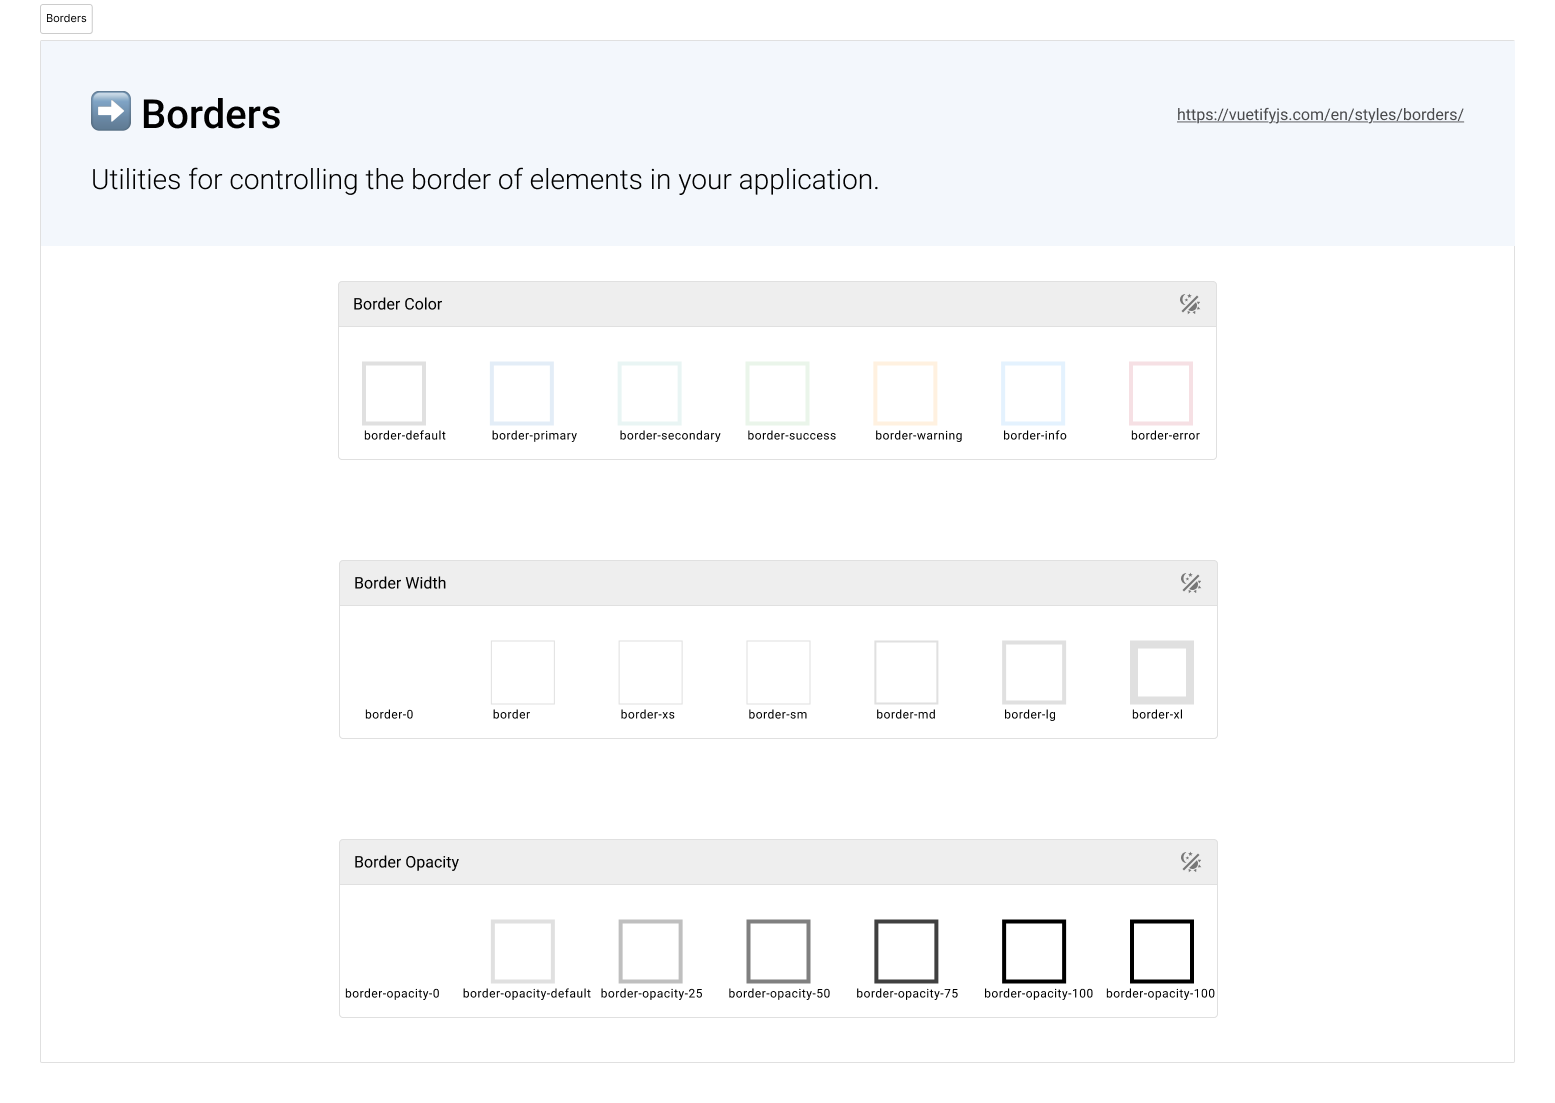This screenshot has height=1103, width=1555.
Task: Pick the border-secondary color box
Action: [650, 394]
